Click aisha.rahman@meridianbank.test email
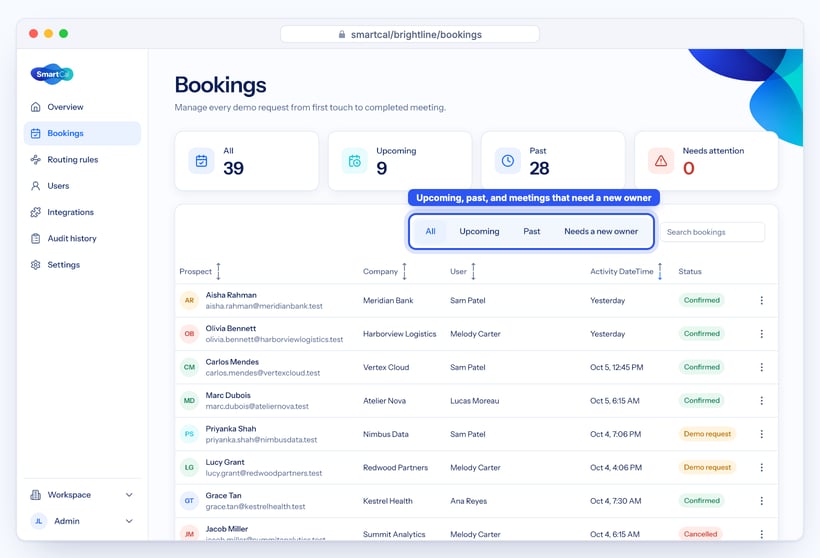Image resolution: width=820 pixels, height=558 pixels. click(x=264, y=306)
